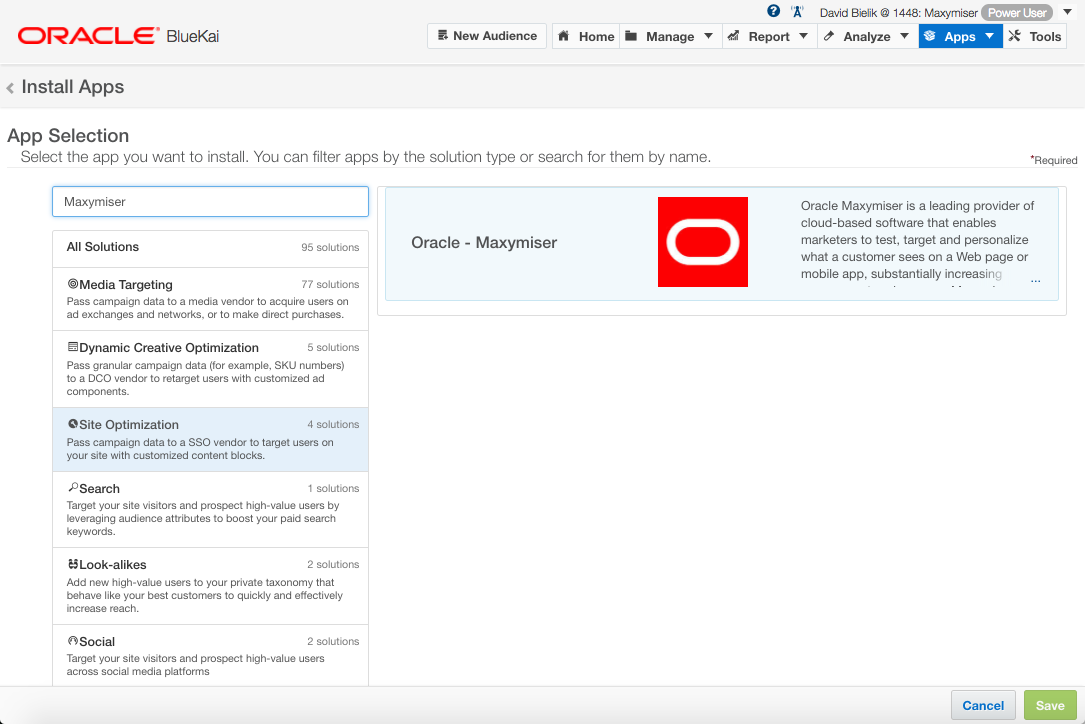Expand the Analyze menu arrow
This screenshot has width=1085, height=724.
(904, 36)
